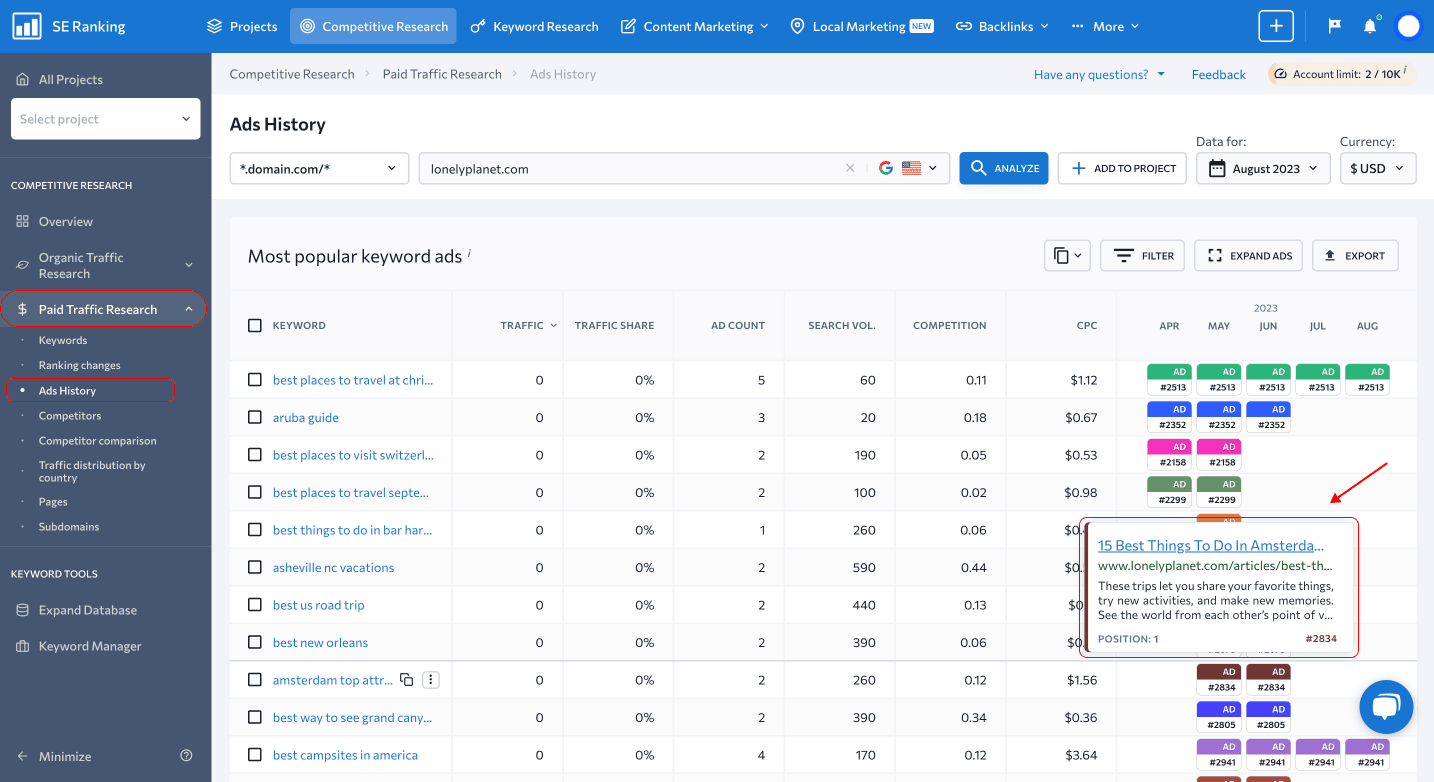
Task: Click green AD #2513 swatch under APR
Action: [1169, 379]
